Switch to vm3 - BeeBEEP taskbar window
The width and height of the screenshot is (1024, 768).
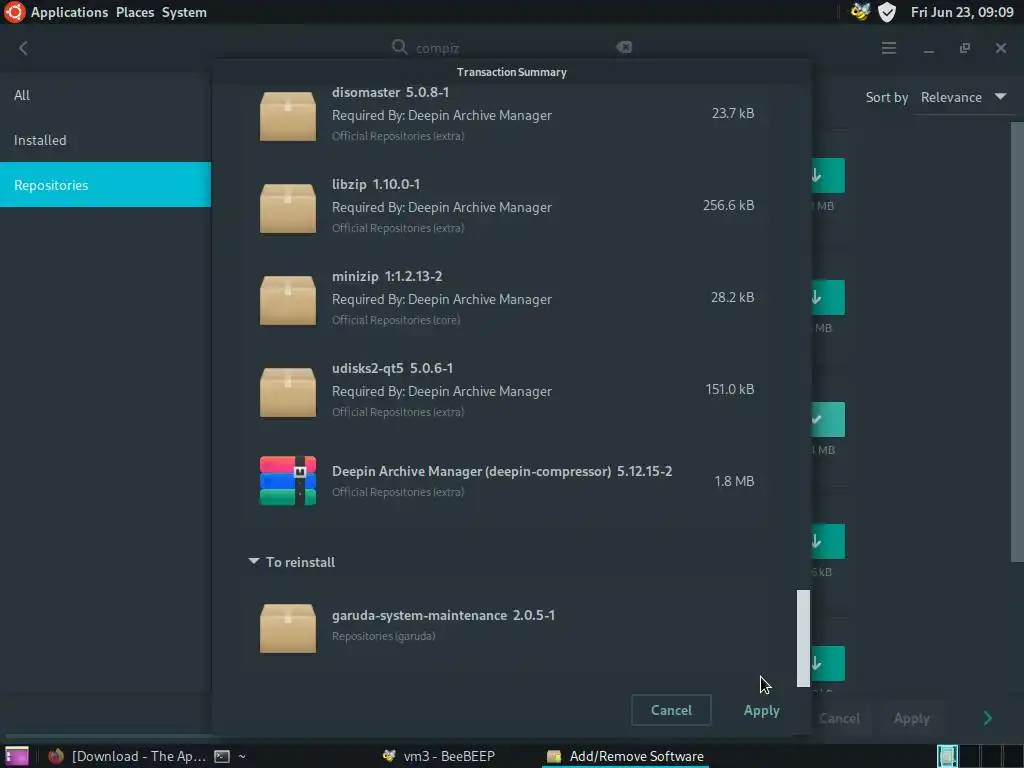pos(440,756)
